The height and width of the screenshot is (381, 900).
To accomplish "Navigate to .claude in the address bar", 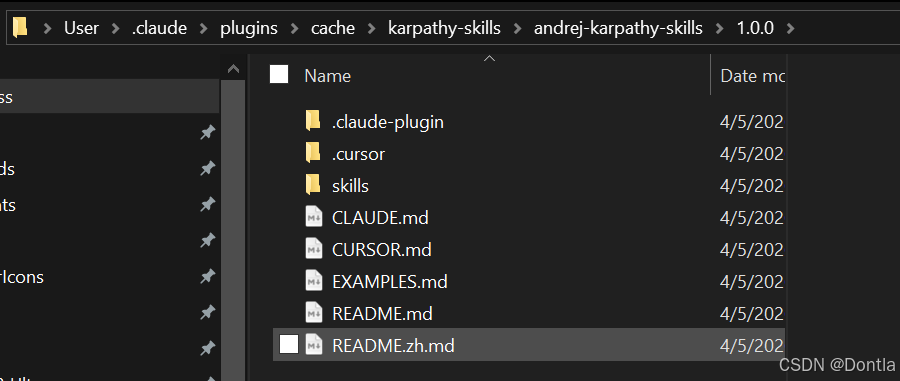I will point(160,28).
